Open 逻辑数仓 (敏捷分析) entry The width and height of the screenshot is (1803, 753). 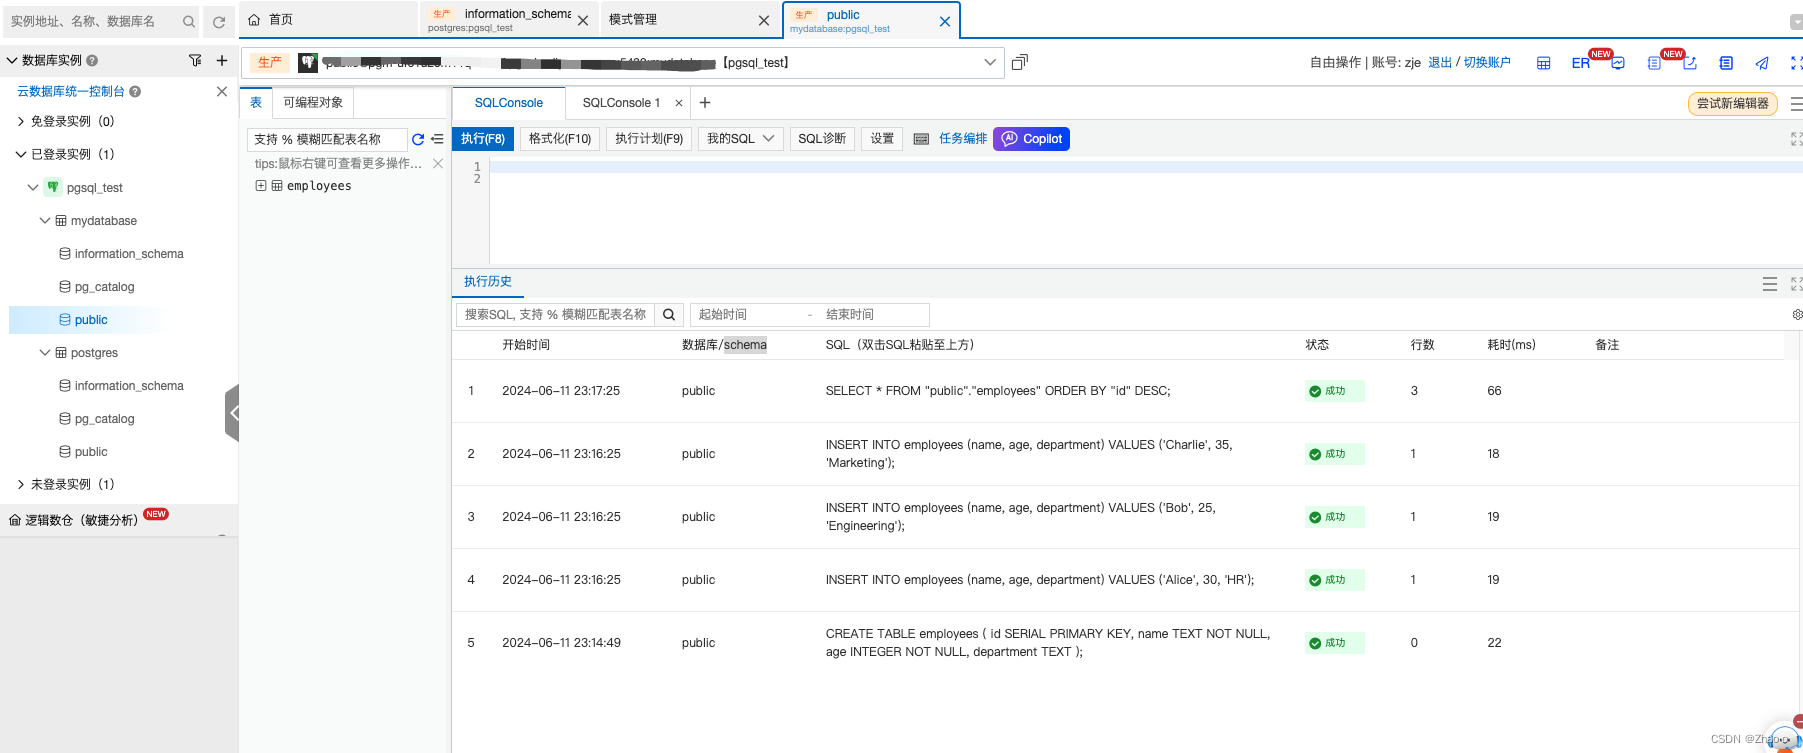pyautogui.click(x=81, y=520)
